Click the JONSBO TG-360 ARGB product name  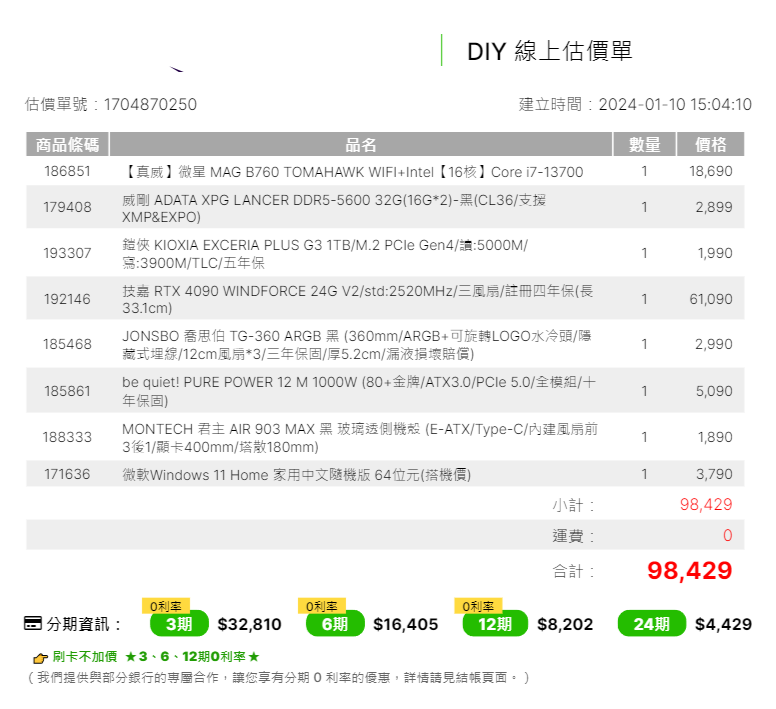pyautogui.click(x=357, y=345)
